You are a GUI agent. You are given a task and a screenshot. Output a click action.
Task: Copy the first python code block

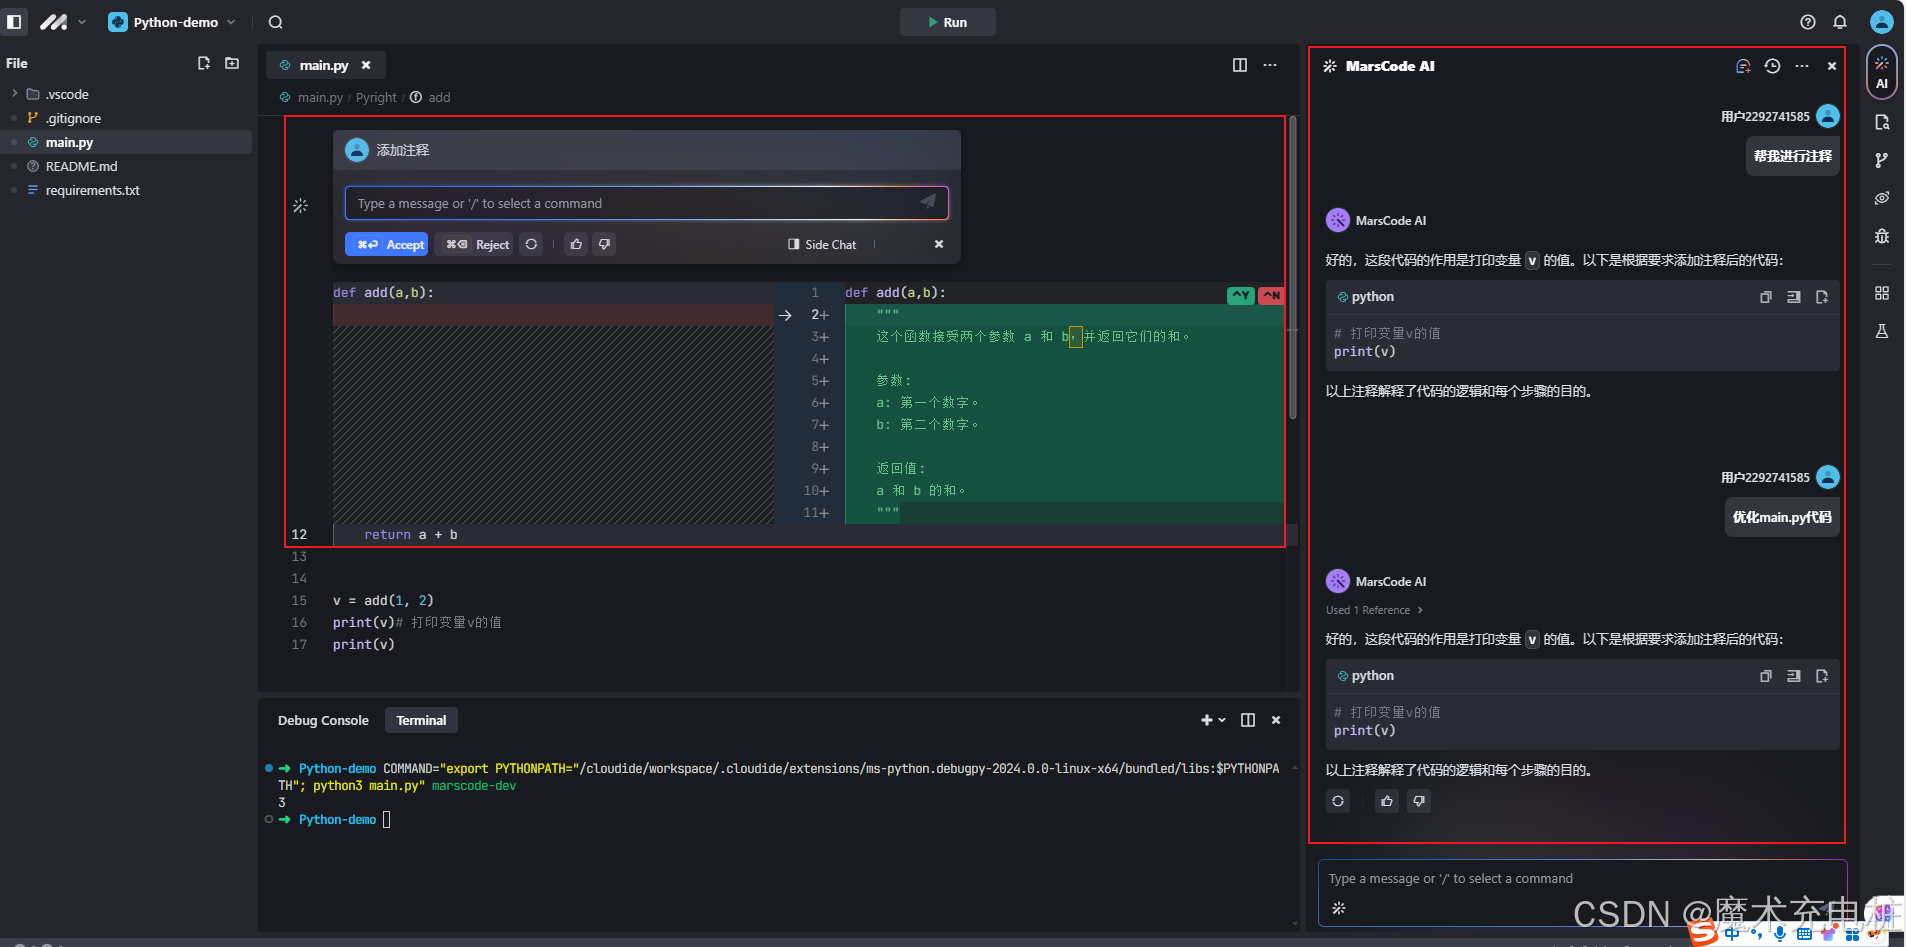click(x=1766, y=297)
